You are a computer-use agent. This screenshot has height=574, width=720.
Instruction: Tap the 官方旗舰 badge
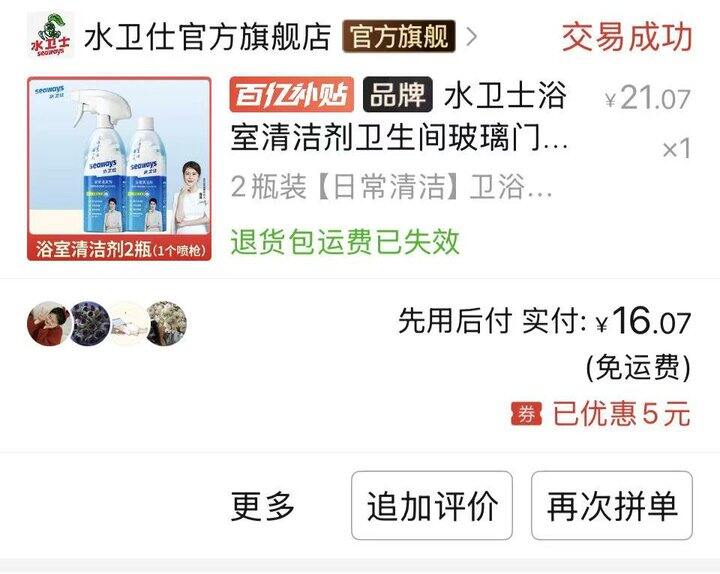pos(399,36)
